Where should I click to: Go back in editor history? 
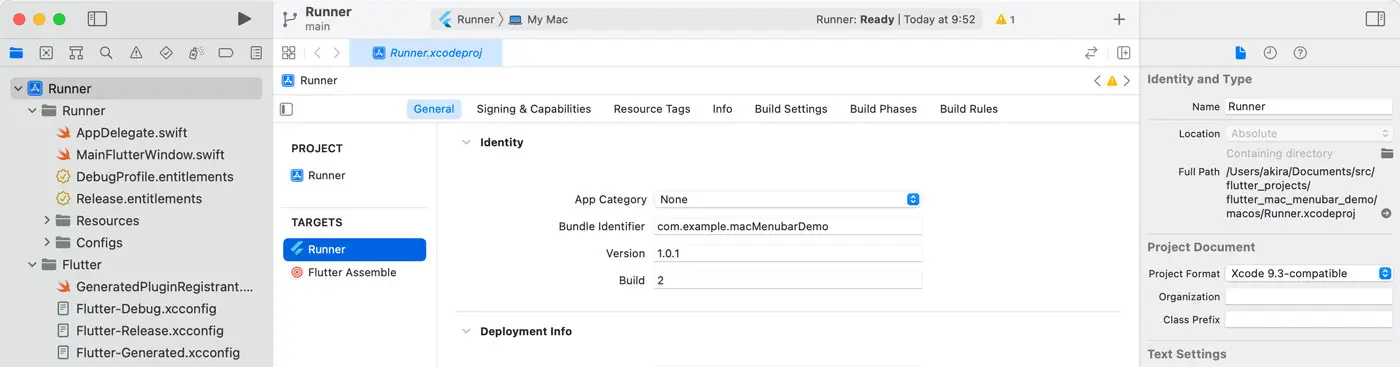click(x=317, y=53)
